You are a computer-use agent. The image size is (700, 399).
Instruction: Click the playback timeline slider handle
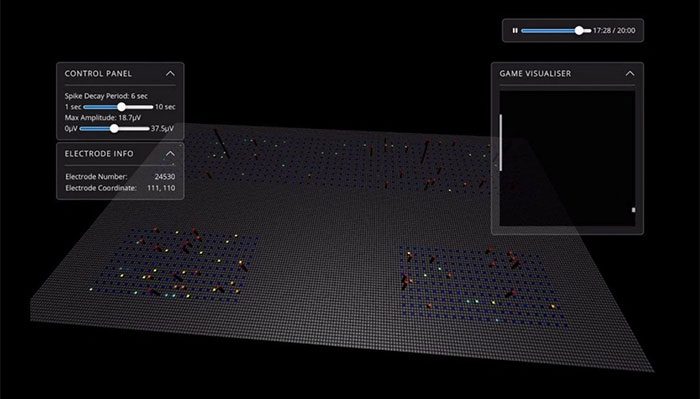[579, 30]
